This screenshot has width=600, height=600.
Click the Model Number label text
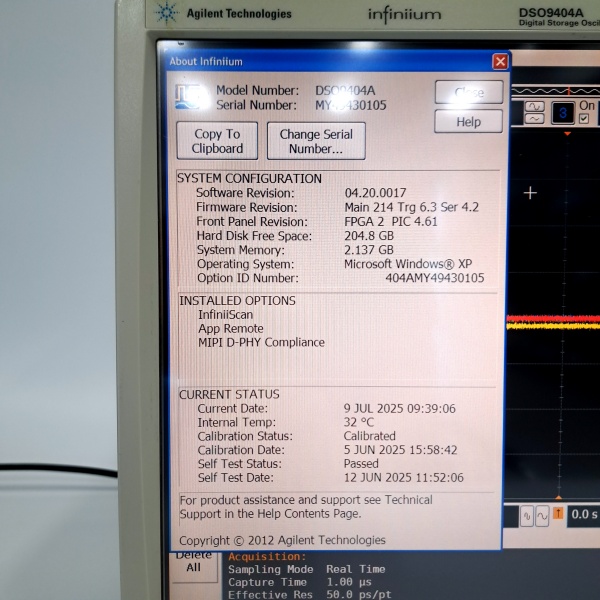coord(258,90)
